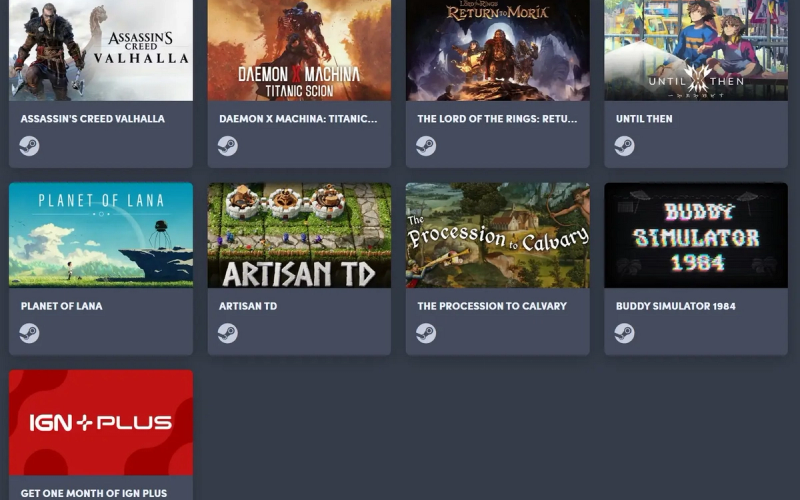Select the UNTIL THEN title text
This screenshot has height=500, width=800.
point(644,119)
